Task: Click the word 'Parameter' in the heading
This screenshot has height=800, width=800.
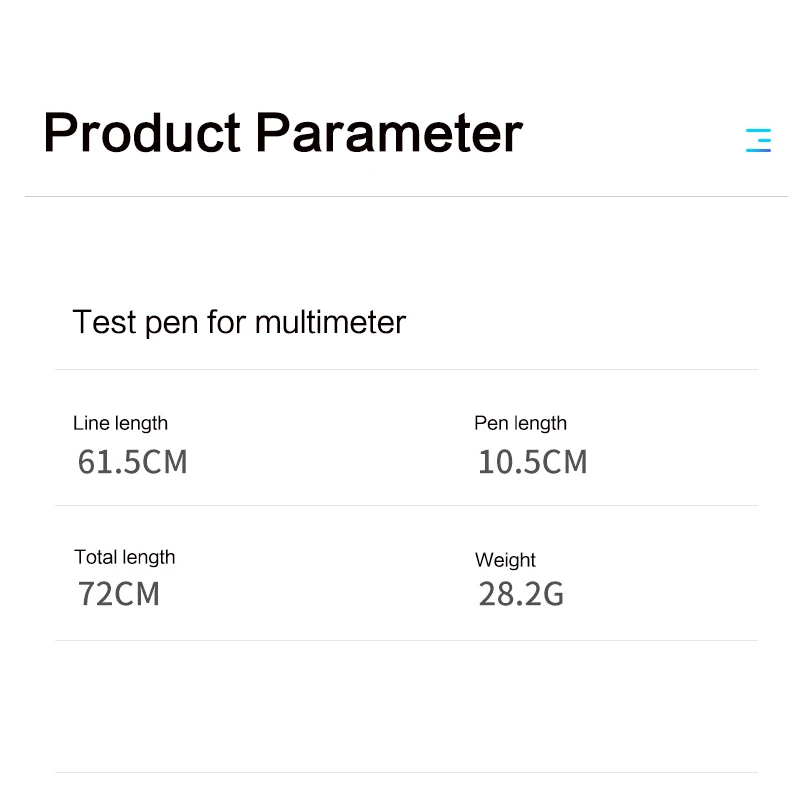Action: tap(389, 134)
